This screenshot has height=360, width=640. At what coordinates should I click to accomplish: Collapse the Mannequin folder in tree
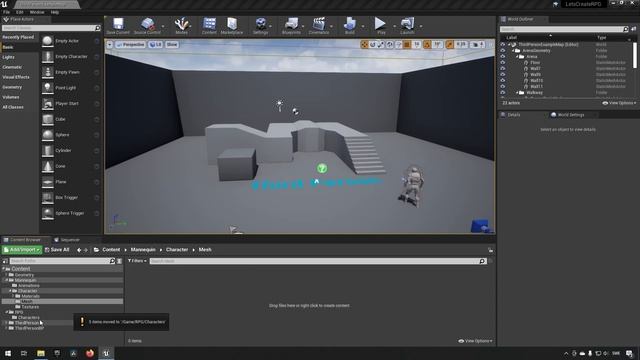pyautogui.click(x=6, y=280)
